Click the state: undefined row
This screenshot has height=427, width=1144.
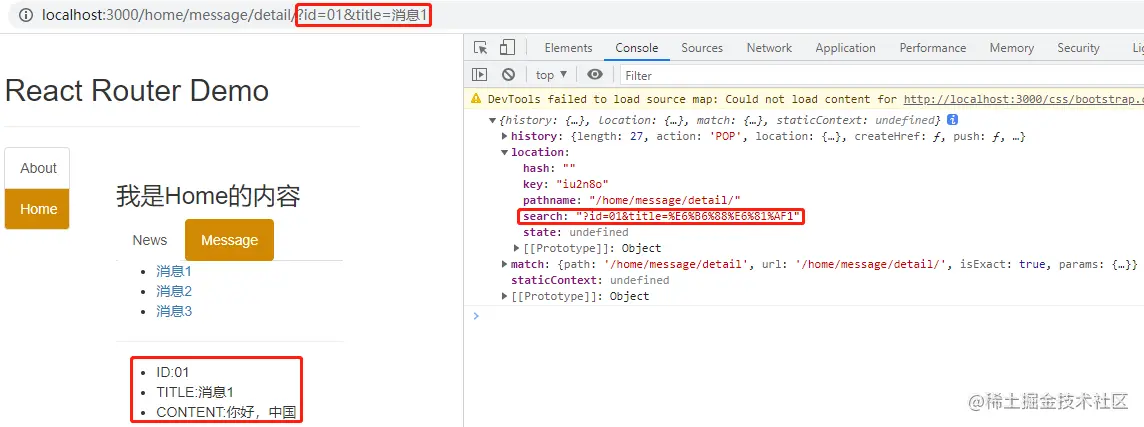tap(575, 232)
